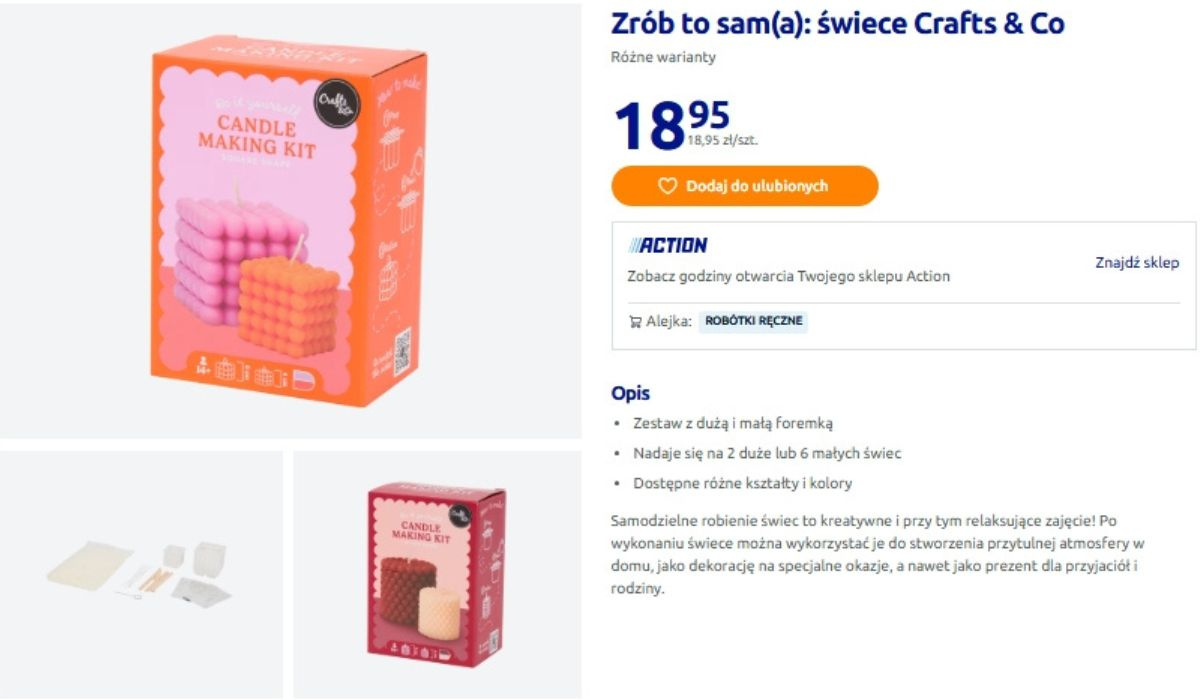View the main orange candle kit image
The image size is (1200, 700).
291,220
